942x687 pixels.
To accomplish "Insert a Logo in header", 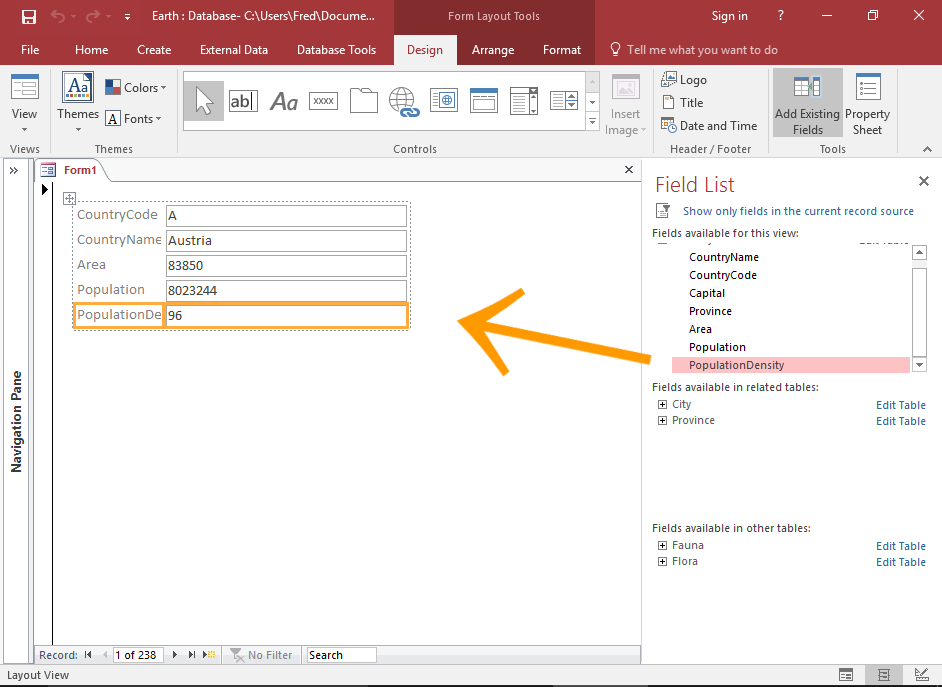I will (684, 79).
